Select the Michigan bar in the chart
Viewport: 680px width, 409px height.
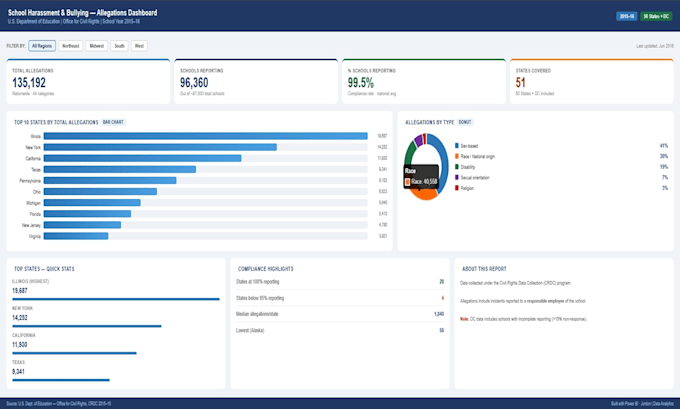click(92, 203)
